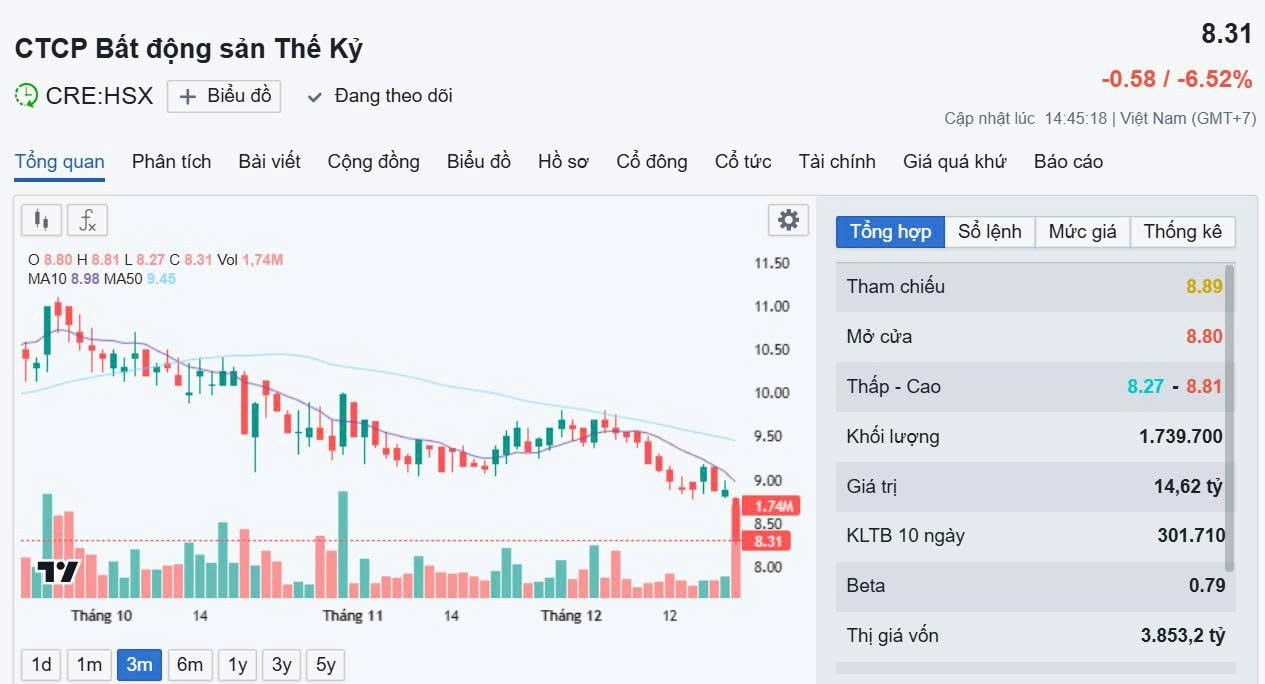Open the Mức giá panel tab

point(1082,232)
